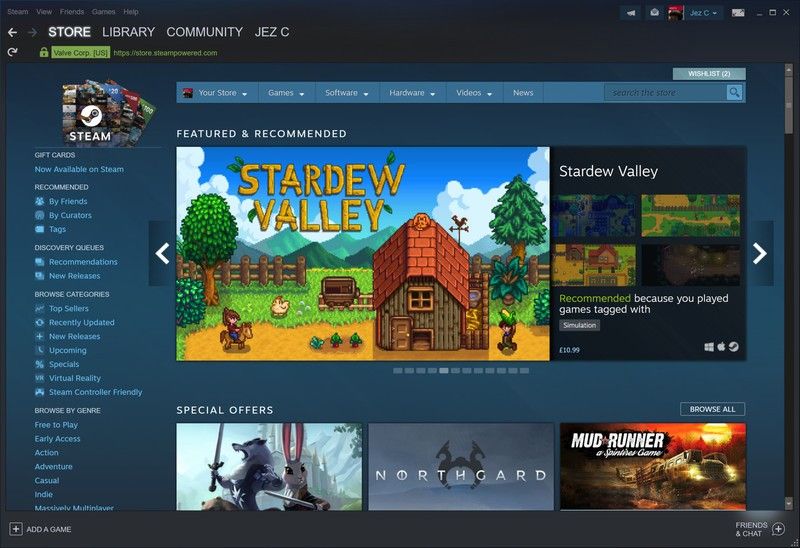Open Now Available on Steam link
The image size is (800, 548).
tap(79, 169)
